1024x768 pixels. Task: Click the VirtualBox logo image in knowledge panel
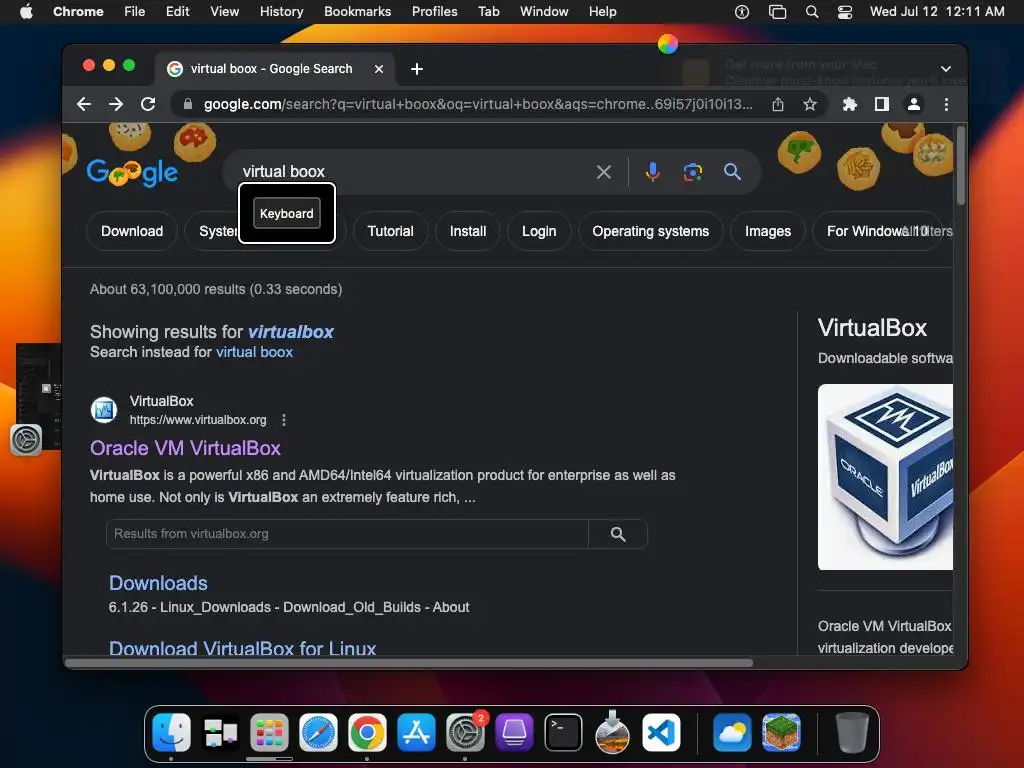tap(885, 477)
